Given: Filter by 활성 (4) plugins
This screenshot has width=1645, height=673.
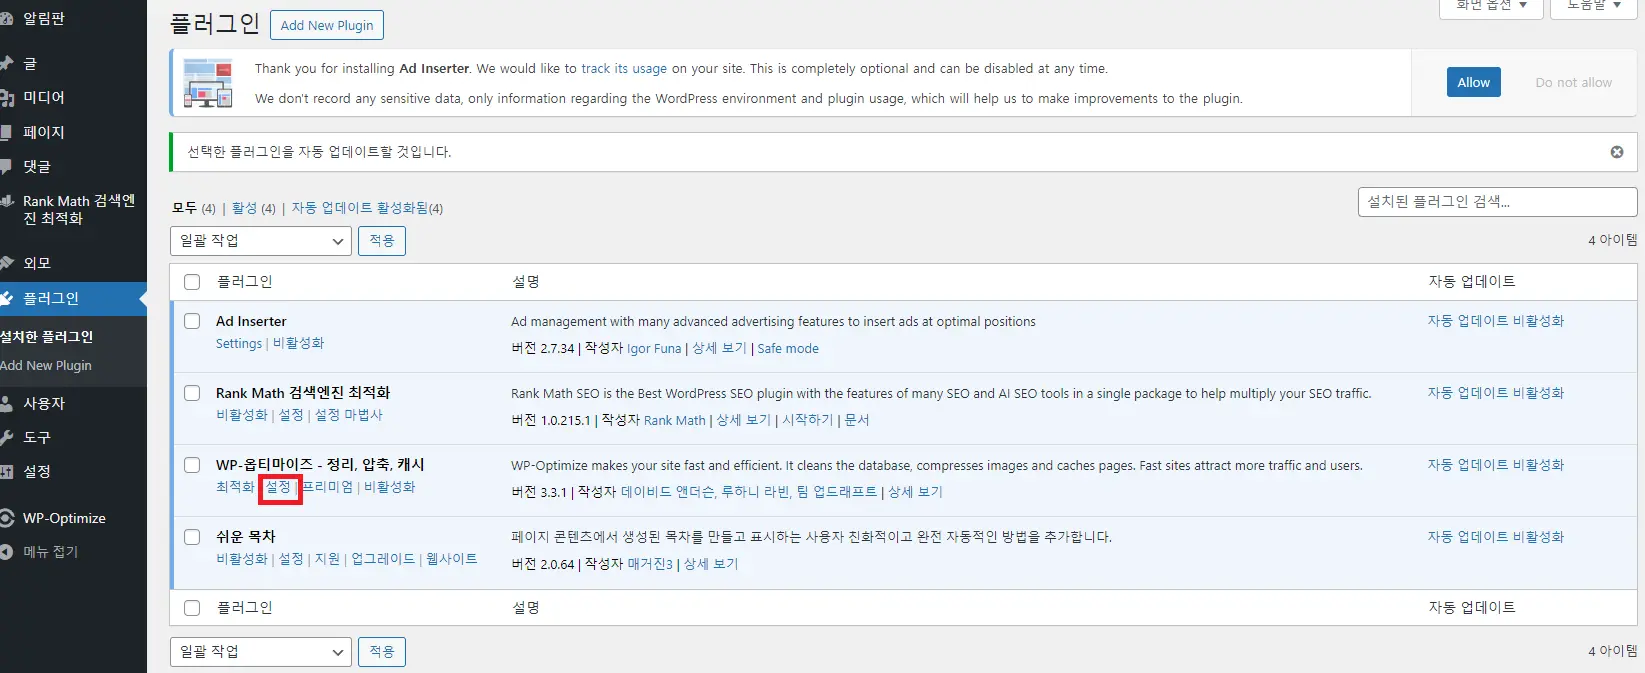Looking at the screenshot, I should click(254, 208).
